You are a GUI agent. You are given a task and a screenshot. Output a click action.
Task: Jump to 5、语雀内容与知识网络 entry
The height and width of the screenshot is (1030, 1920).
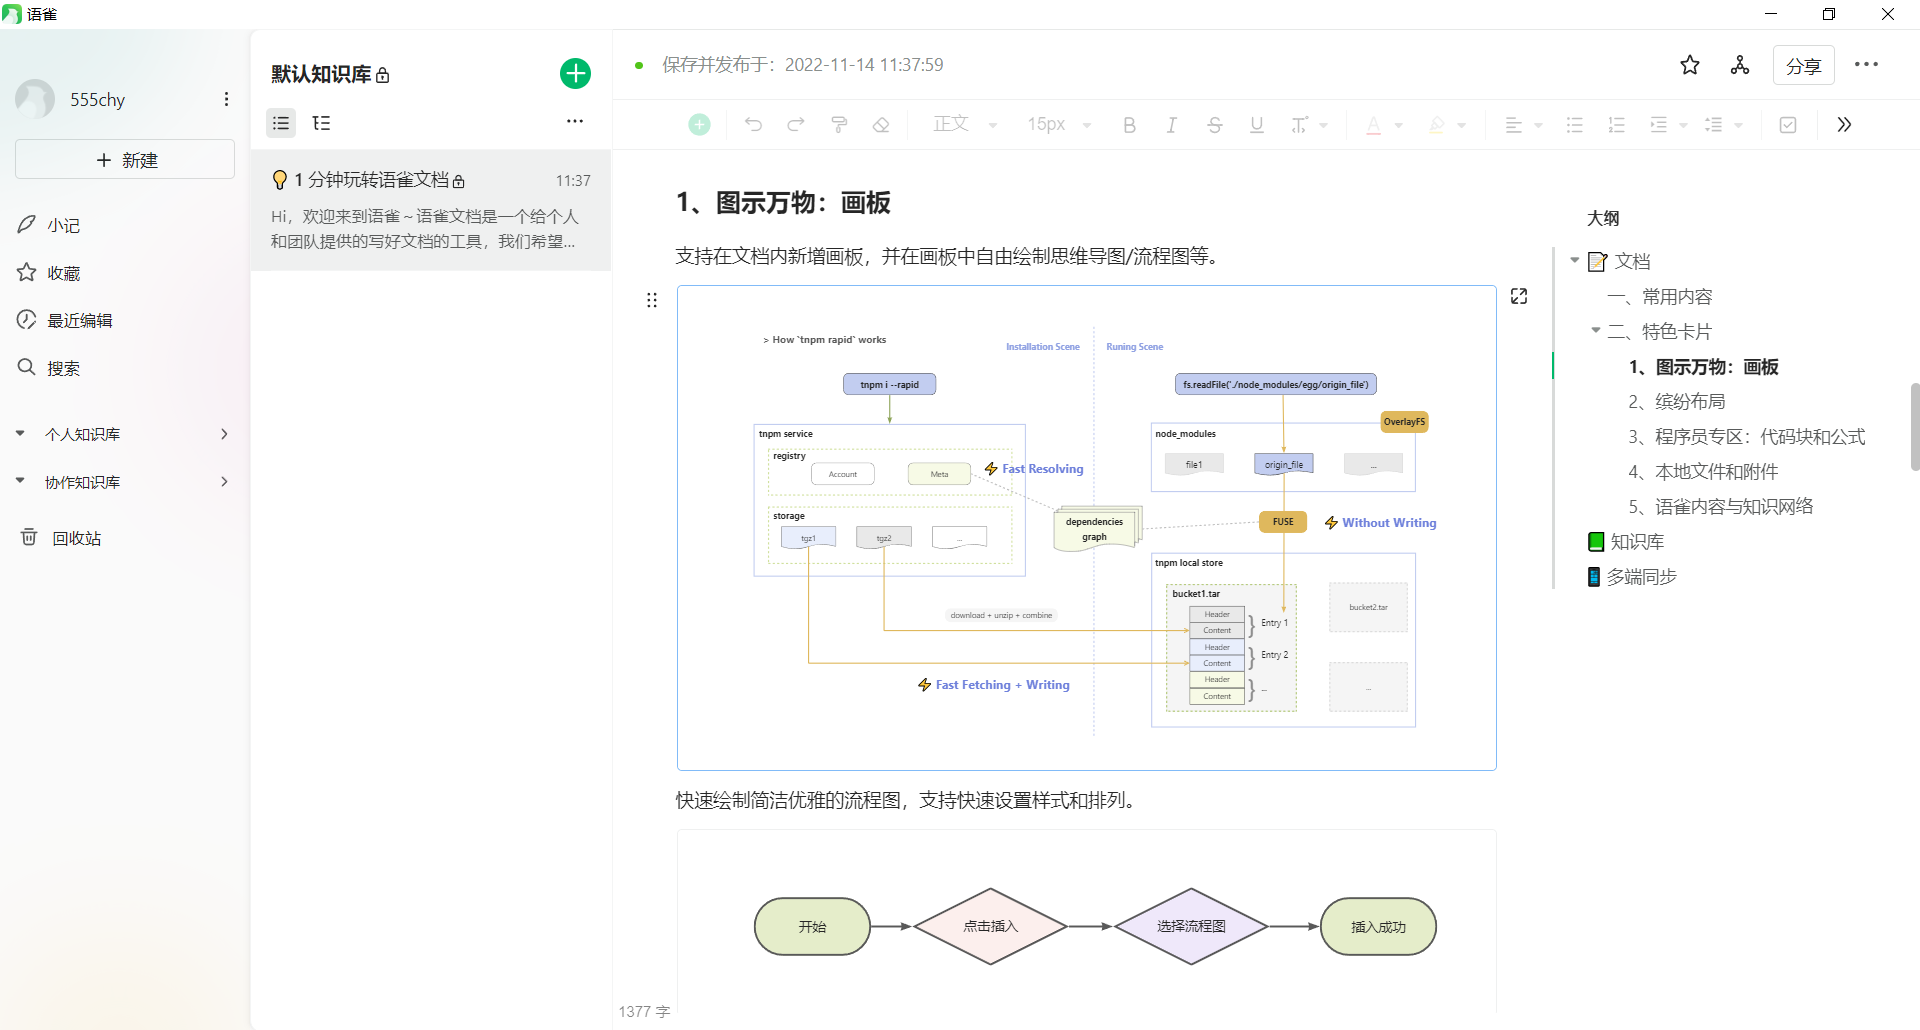pos(1721,506)
